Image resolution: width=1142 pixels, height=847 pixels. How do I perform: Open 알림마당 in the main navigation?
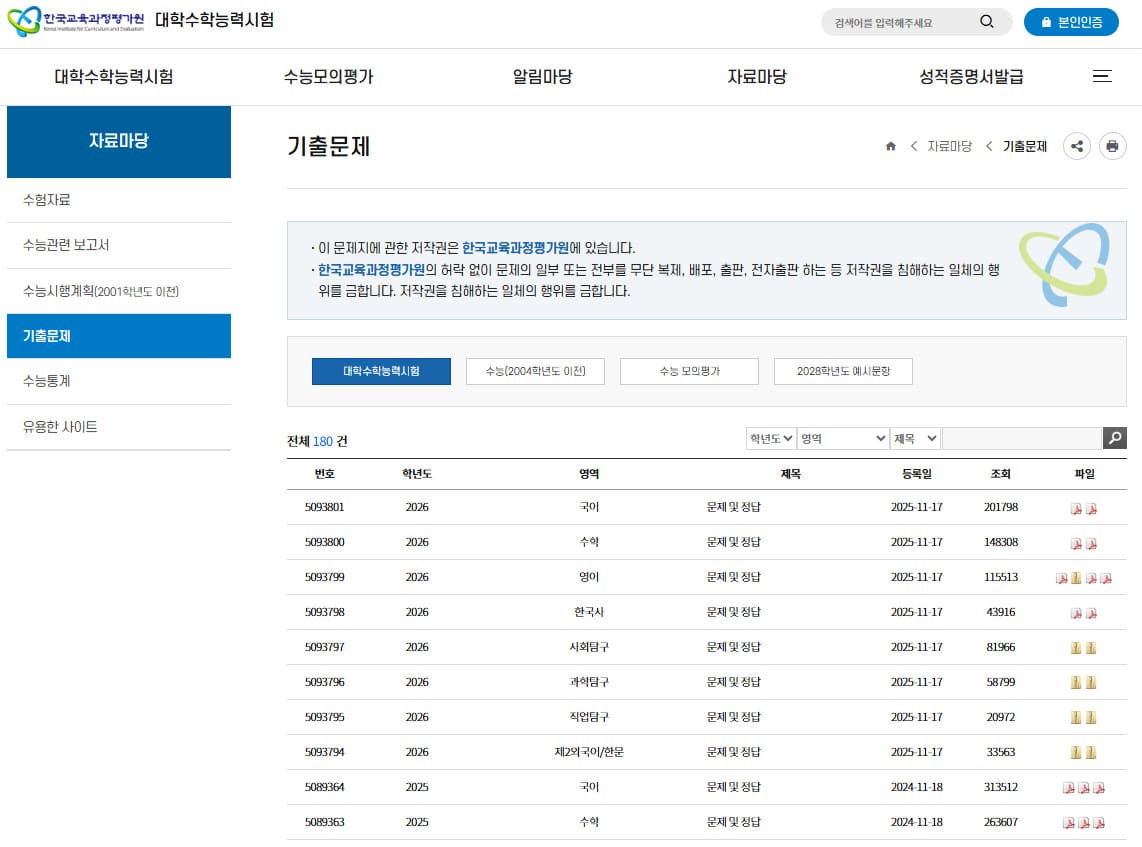543,76
